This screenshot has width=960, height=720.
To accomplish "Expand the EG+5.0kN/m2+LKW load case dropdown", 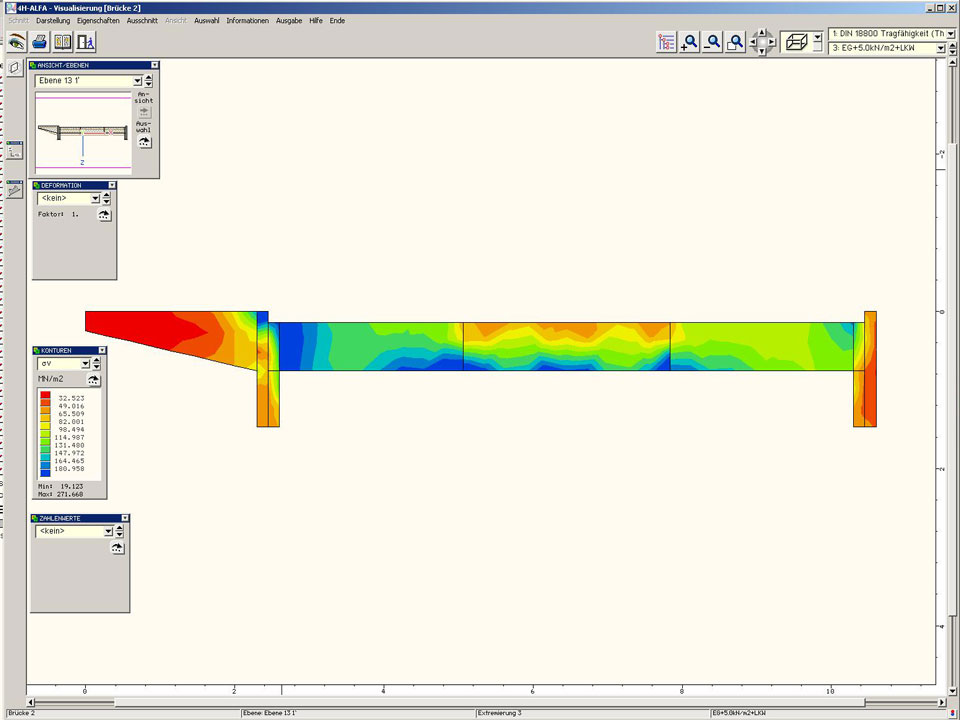I will point(941,48).
